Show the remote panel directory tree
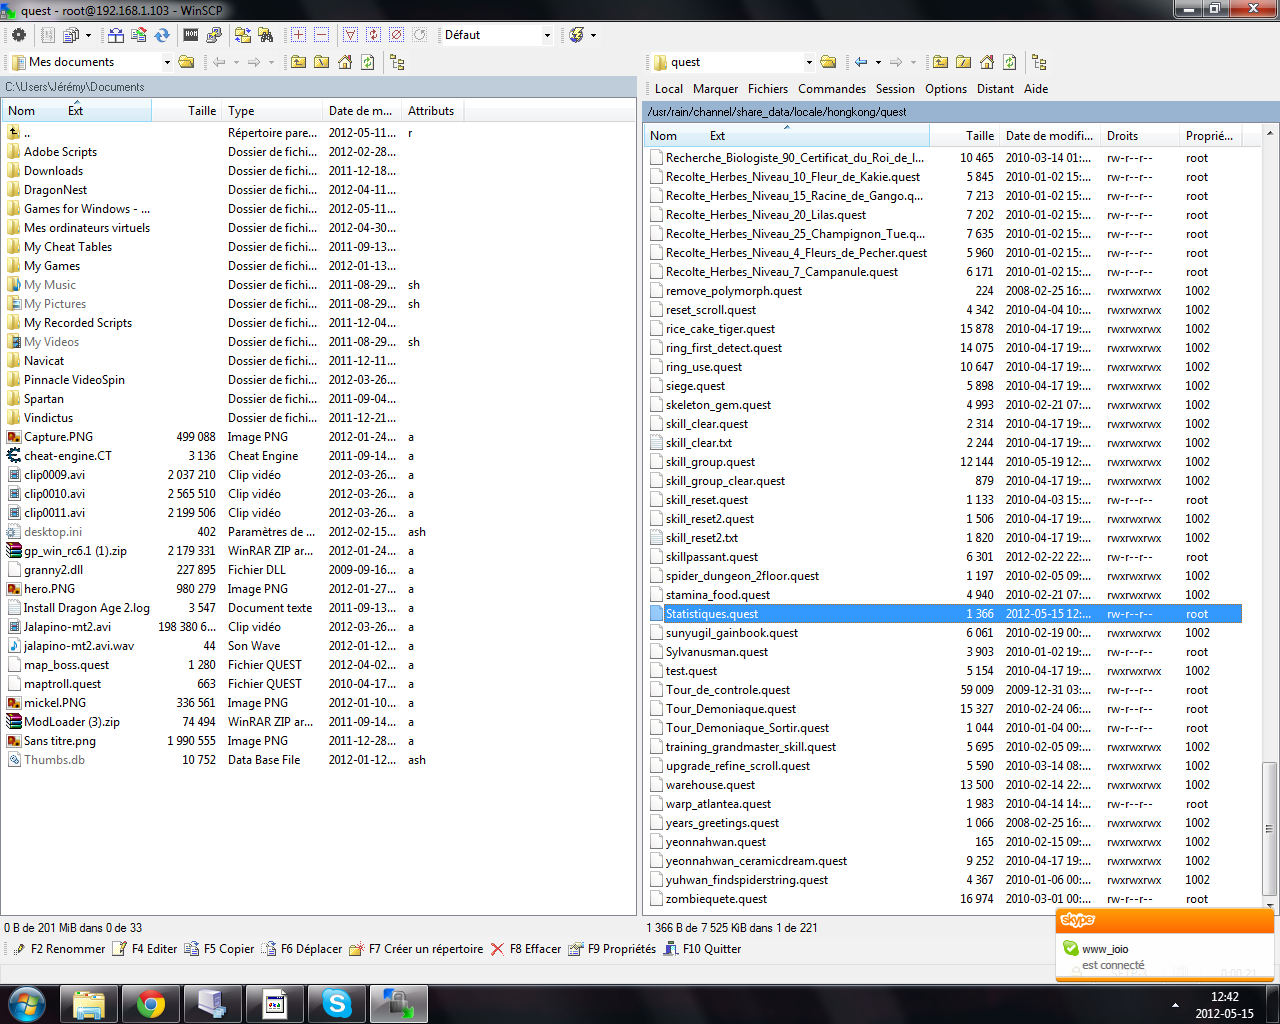The image size is (1280, 1024). coord(1039,62)
